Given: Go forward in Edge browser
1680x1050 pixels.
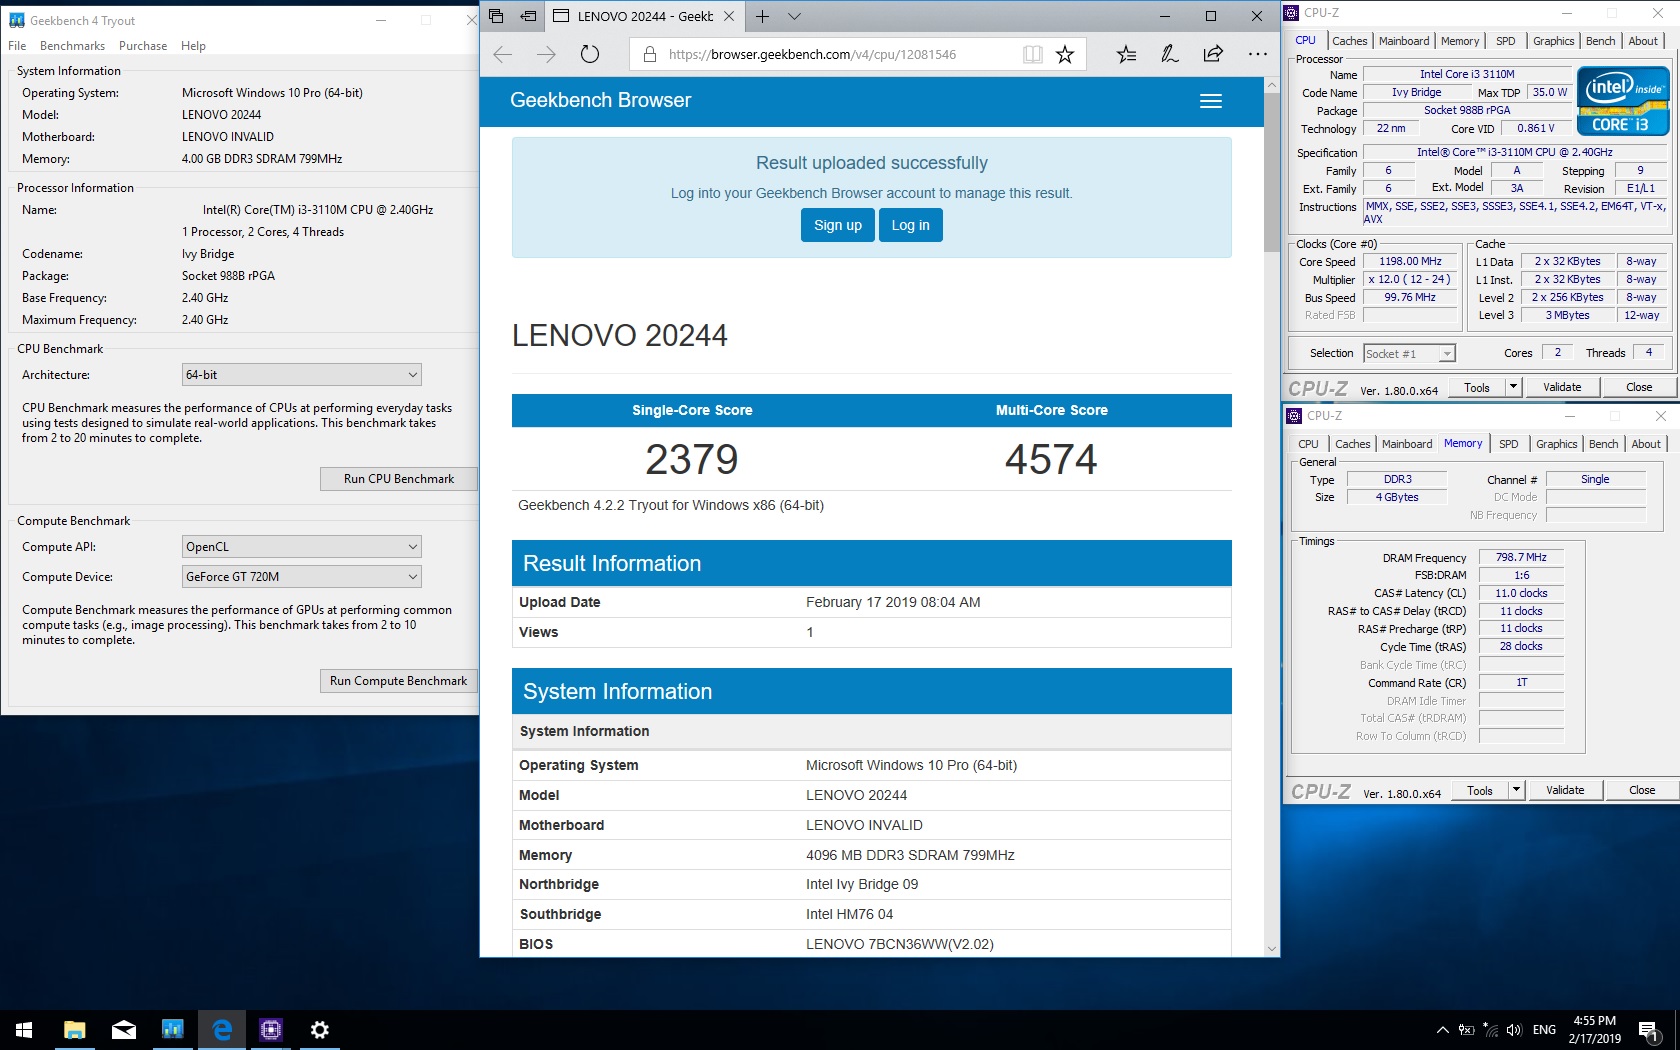Looking at the screenshot, I should pos(546,54).
